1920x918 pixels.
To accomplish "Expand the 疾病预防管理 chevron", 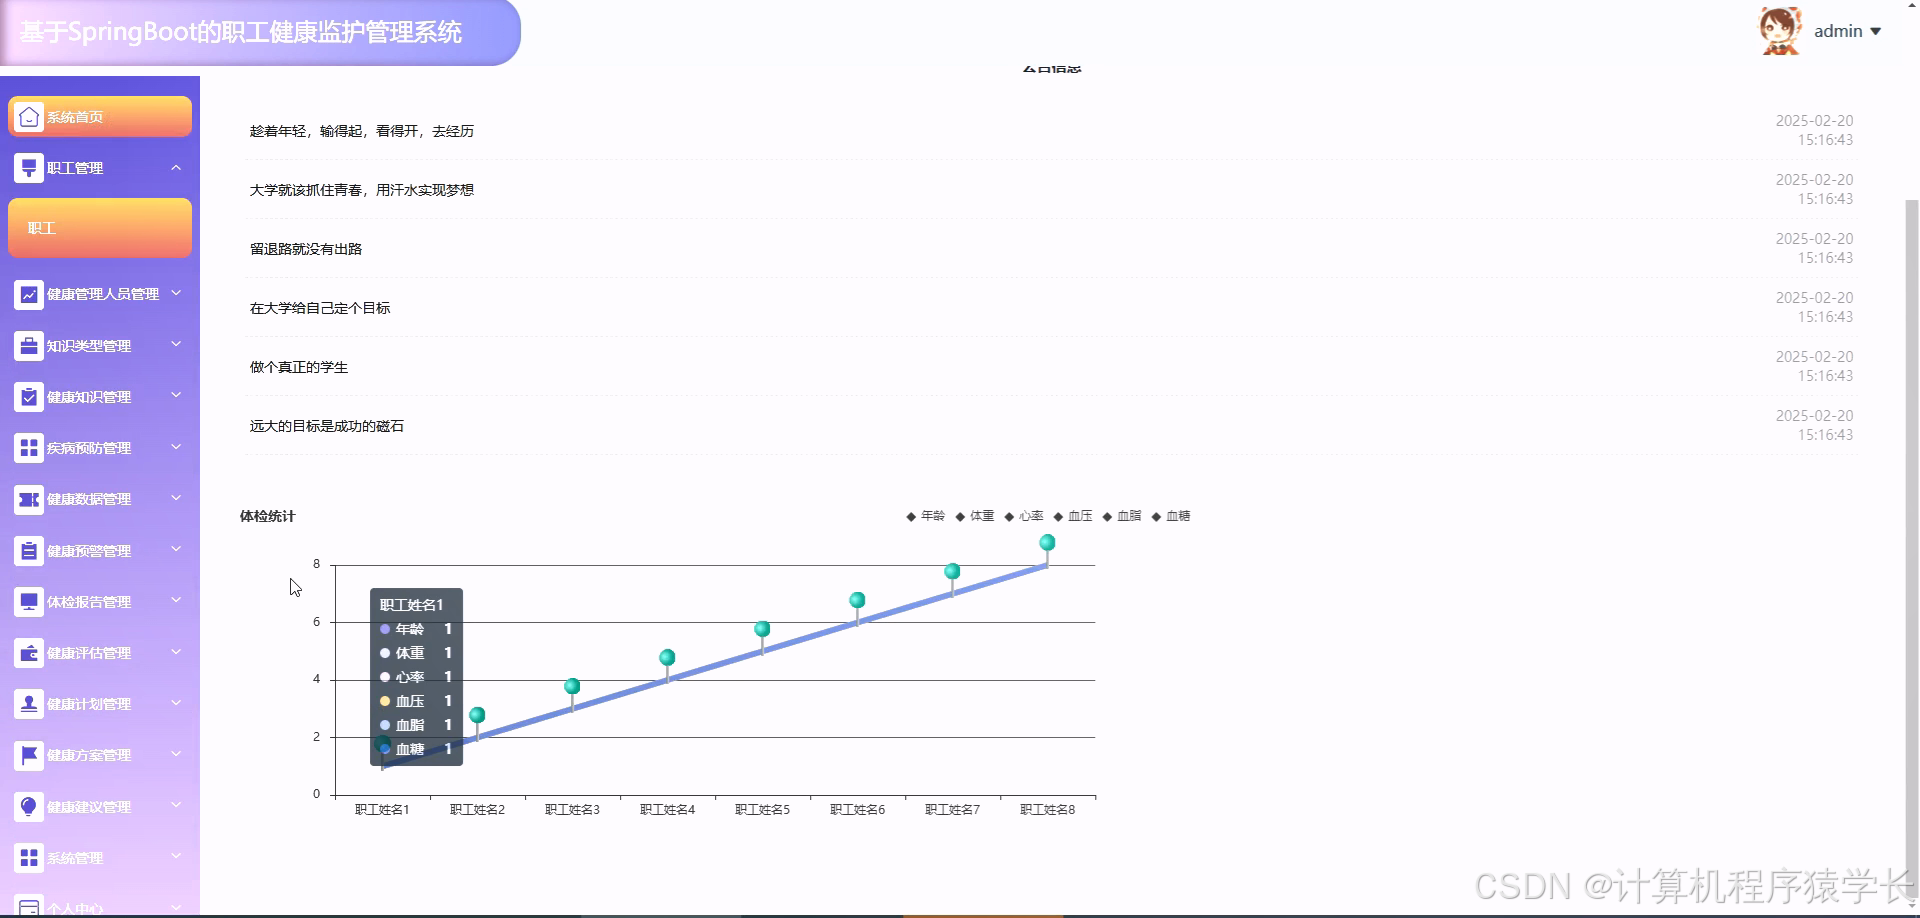I will (176, 446).
